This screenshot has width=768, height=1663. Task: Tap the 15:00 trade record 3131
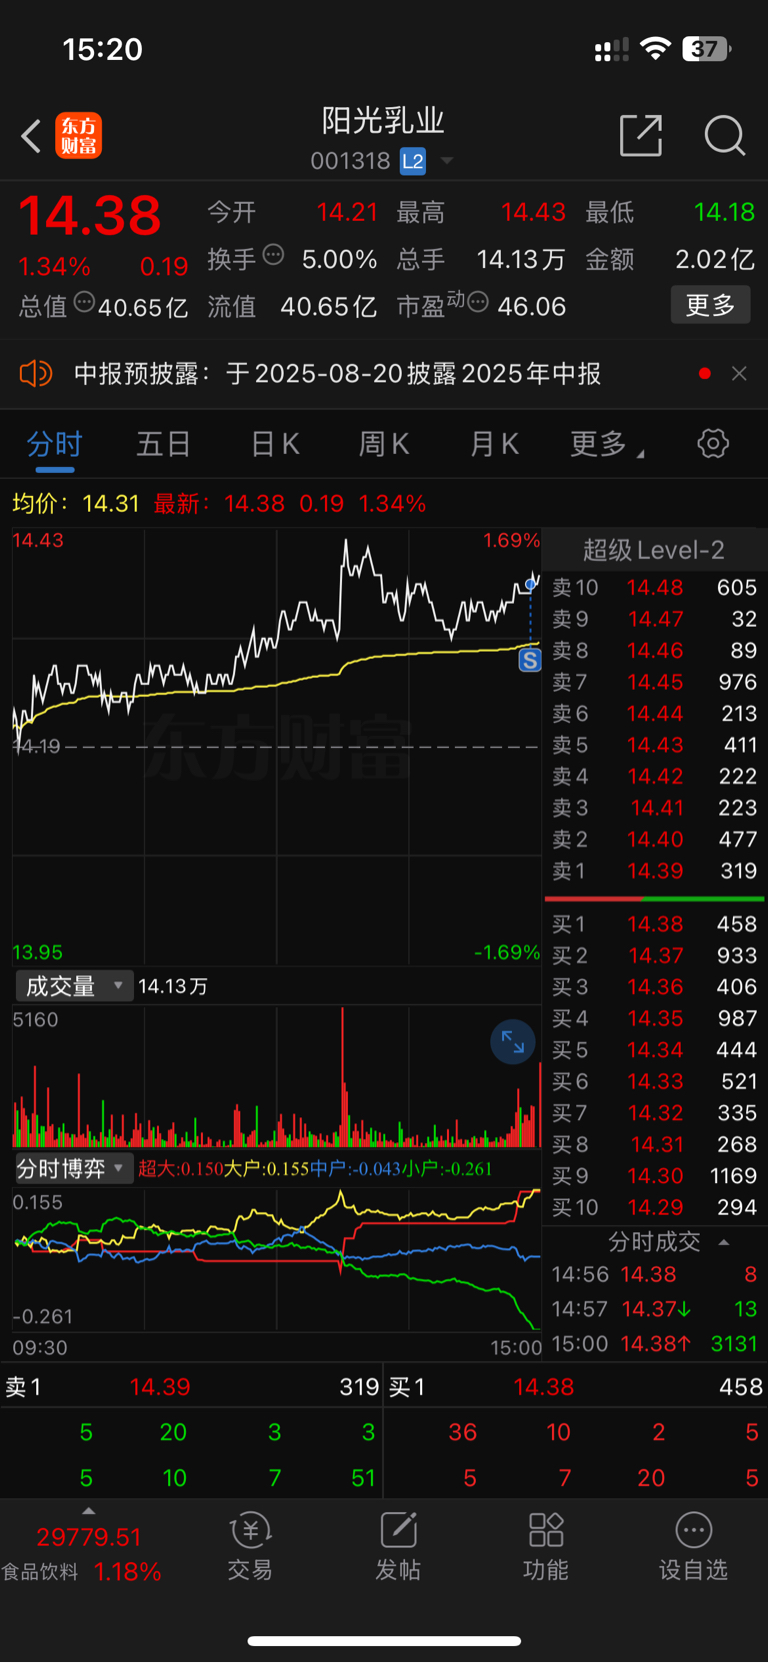click(x=654, y=1344)
